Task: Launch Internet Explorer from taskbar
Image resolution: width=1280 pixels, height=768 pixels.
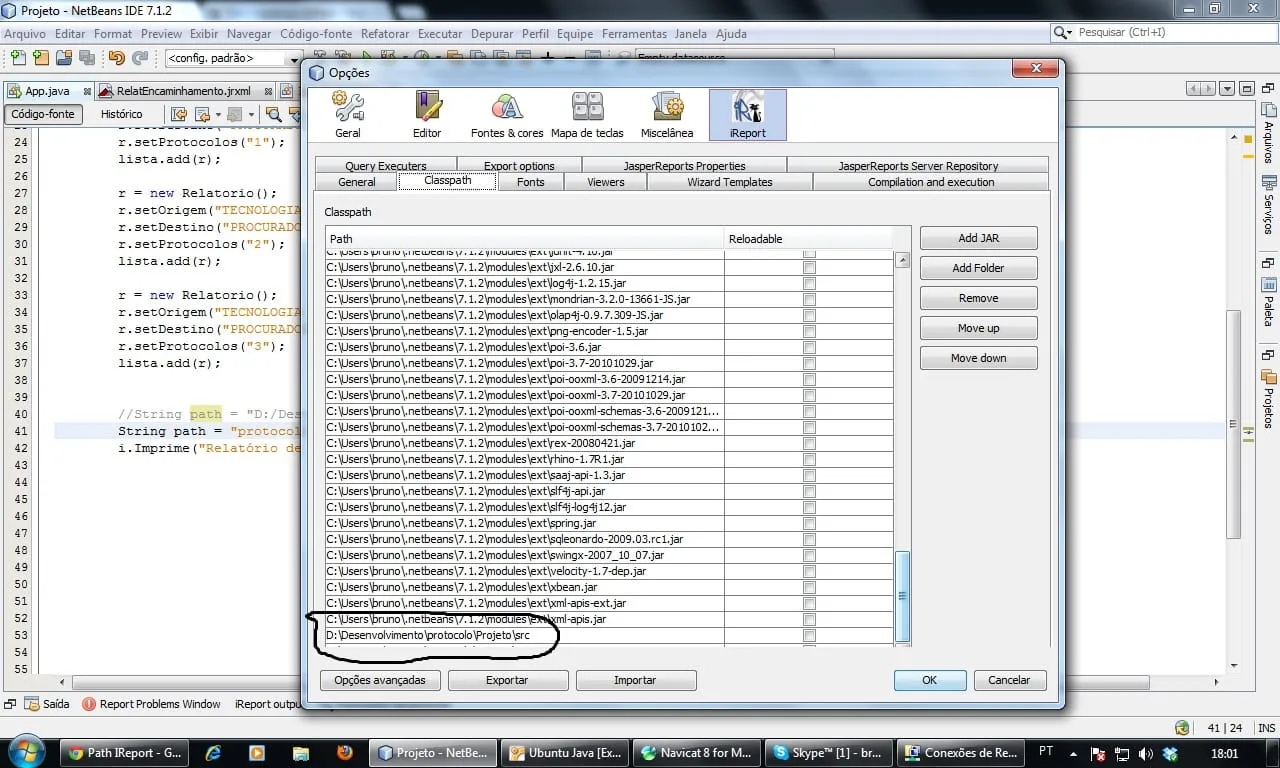Action: point(213,753)
